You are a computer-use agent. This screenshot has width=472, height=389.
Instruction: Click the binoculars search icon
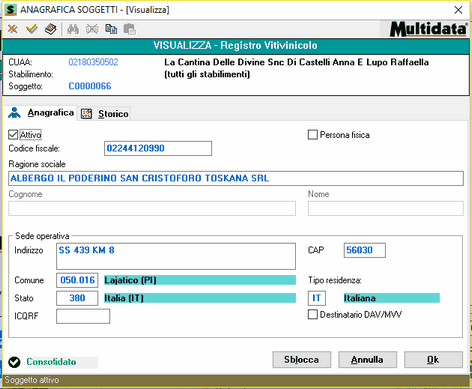click(x=73, y=29)
